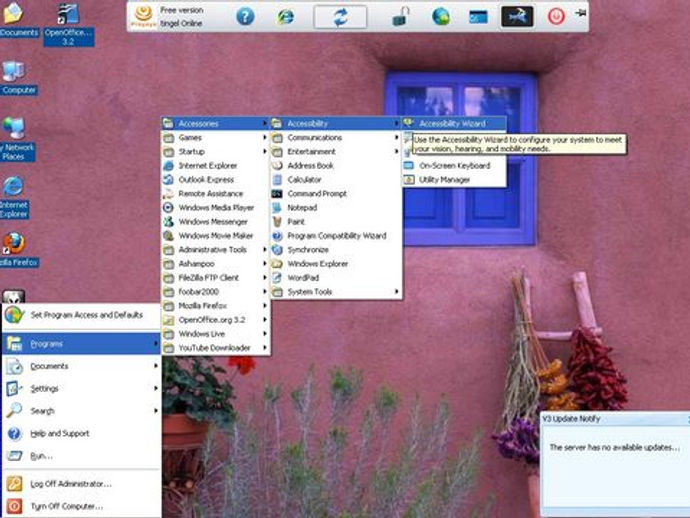The image size is (690, 518).
Task: Open the Documents desktop icon
Action: click(17, 20)
